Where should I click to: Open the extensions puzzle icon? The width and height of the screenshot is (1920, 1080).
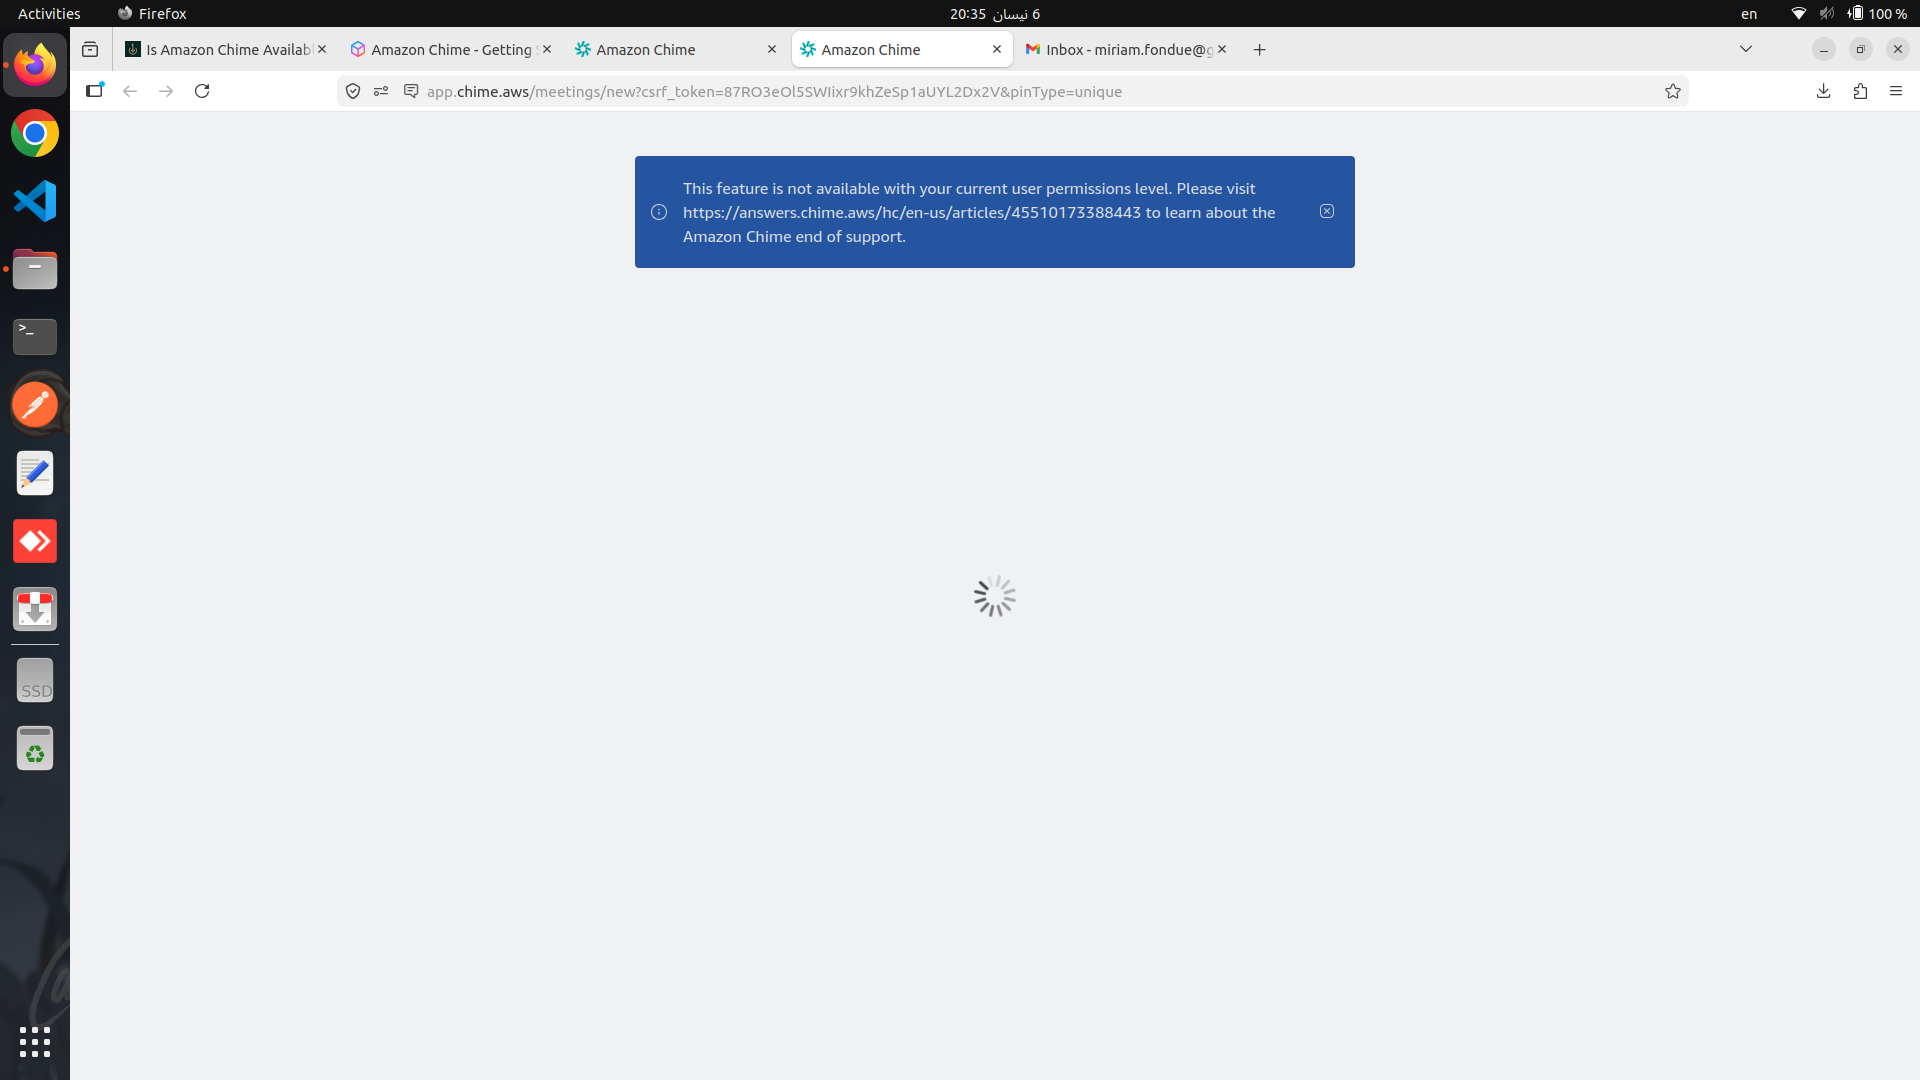pos(1860,91)
